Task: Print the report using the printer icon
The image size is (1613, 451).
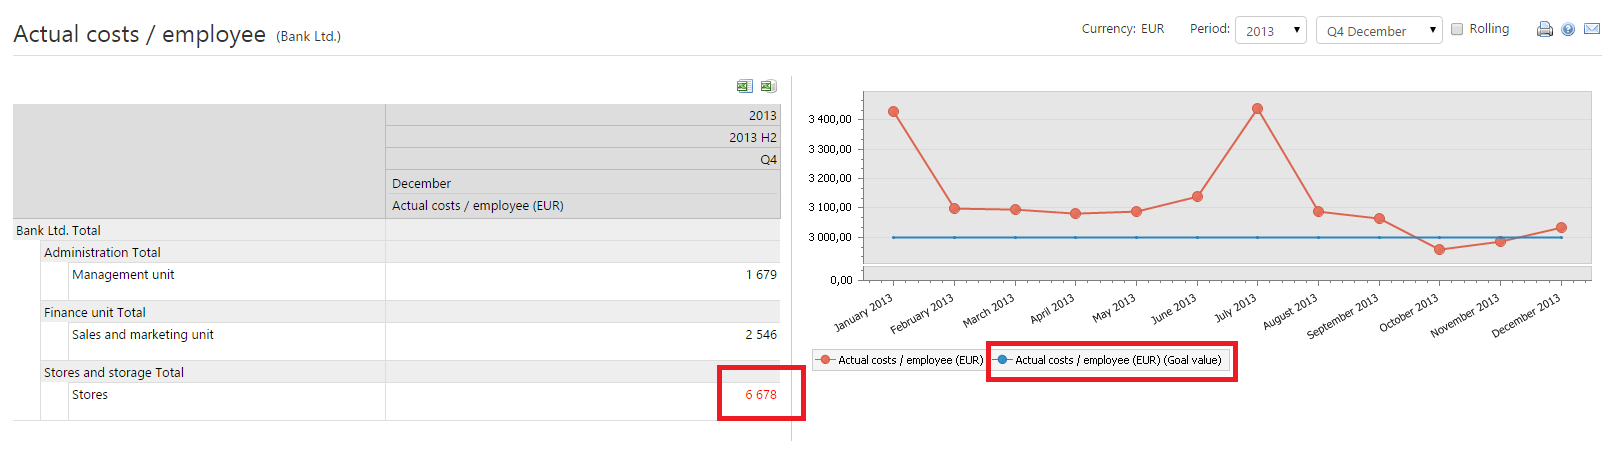Action: (1545, 29)
